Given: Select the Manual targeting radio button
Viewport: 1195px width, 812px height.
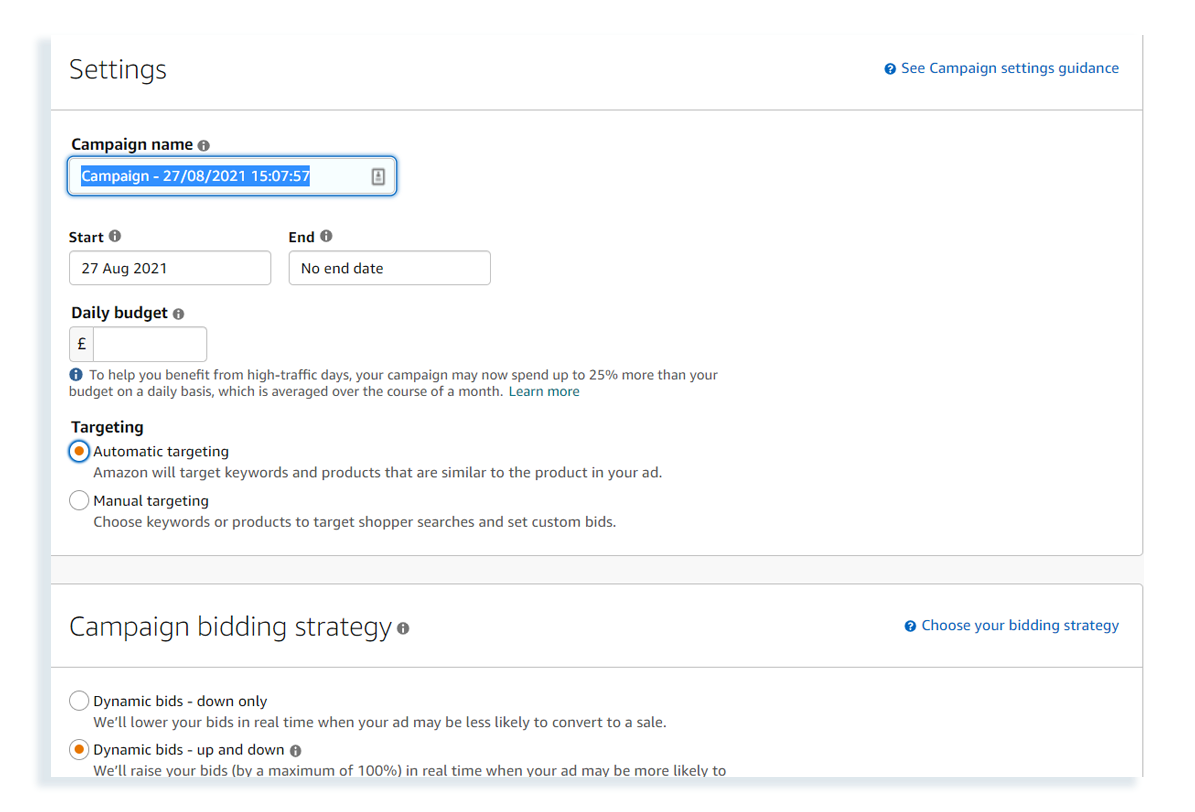Looking at the screenshot, I should [79, 501].
